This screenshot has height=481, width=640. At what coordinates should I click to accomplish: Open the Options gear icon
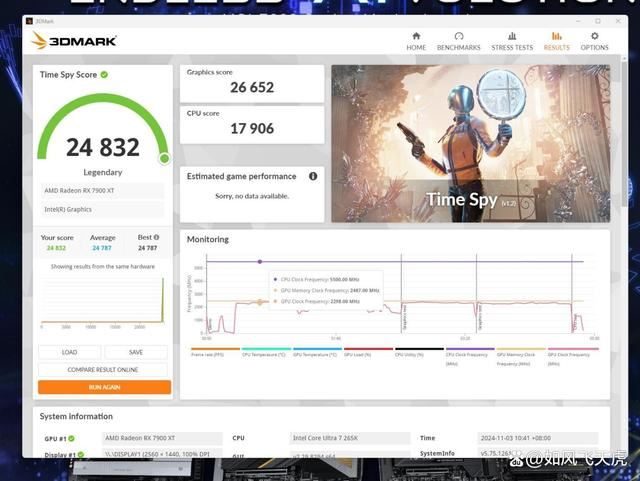(x=595, y=36)
